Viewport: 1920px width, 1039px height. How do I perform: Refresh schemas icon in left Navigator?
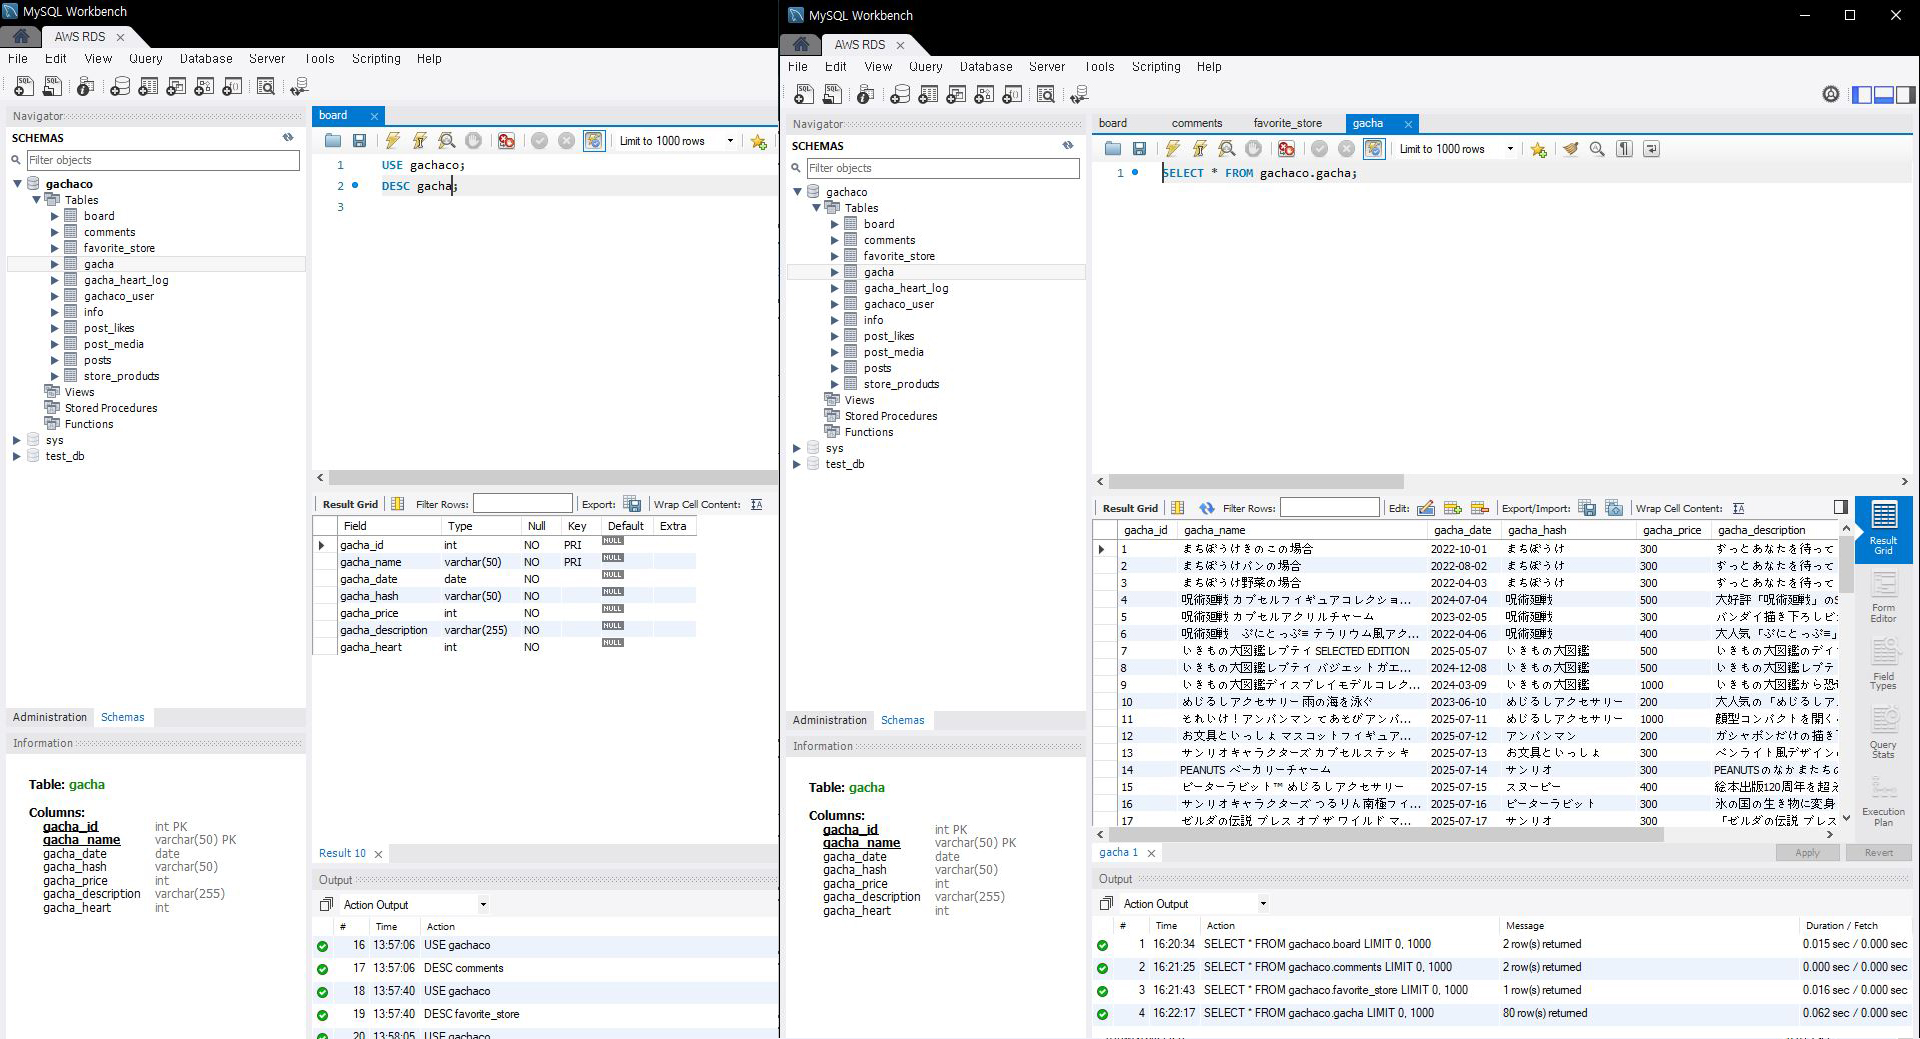[x=288, y=137]
